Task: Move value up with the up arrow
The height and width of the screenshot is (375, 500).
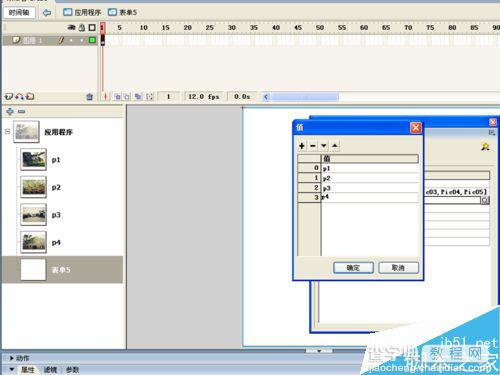Action: coord(335,146)
